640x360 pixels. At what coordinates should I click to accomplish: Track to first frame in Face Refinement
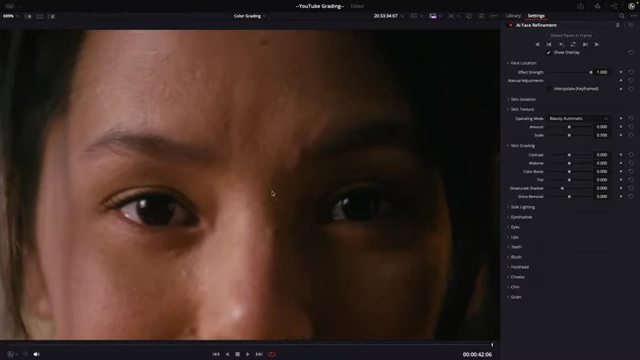pos(549,44)
